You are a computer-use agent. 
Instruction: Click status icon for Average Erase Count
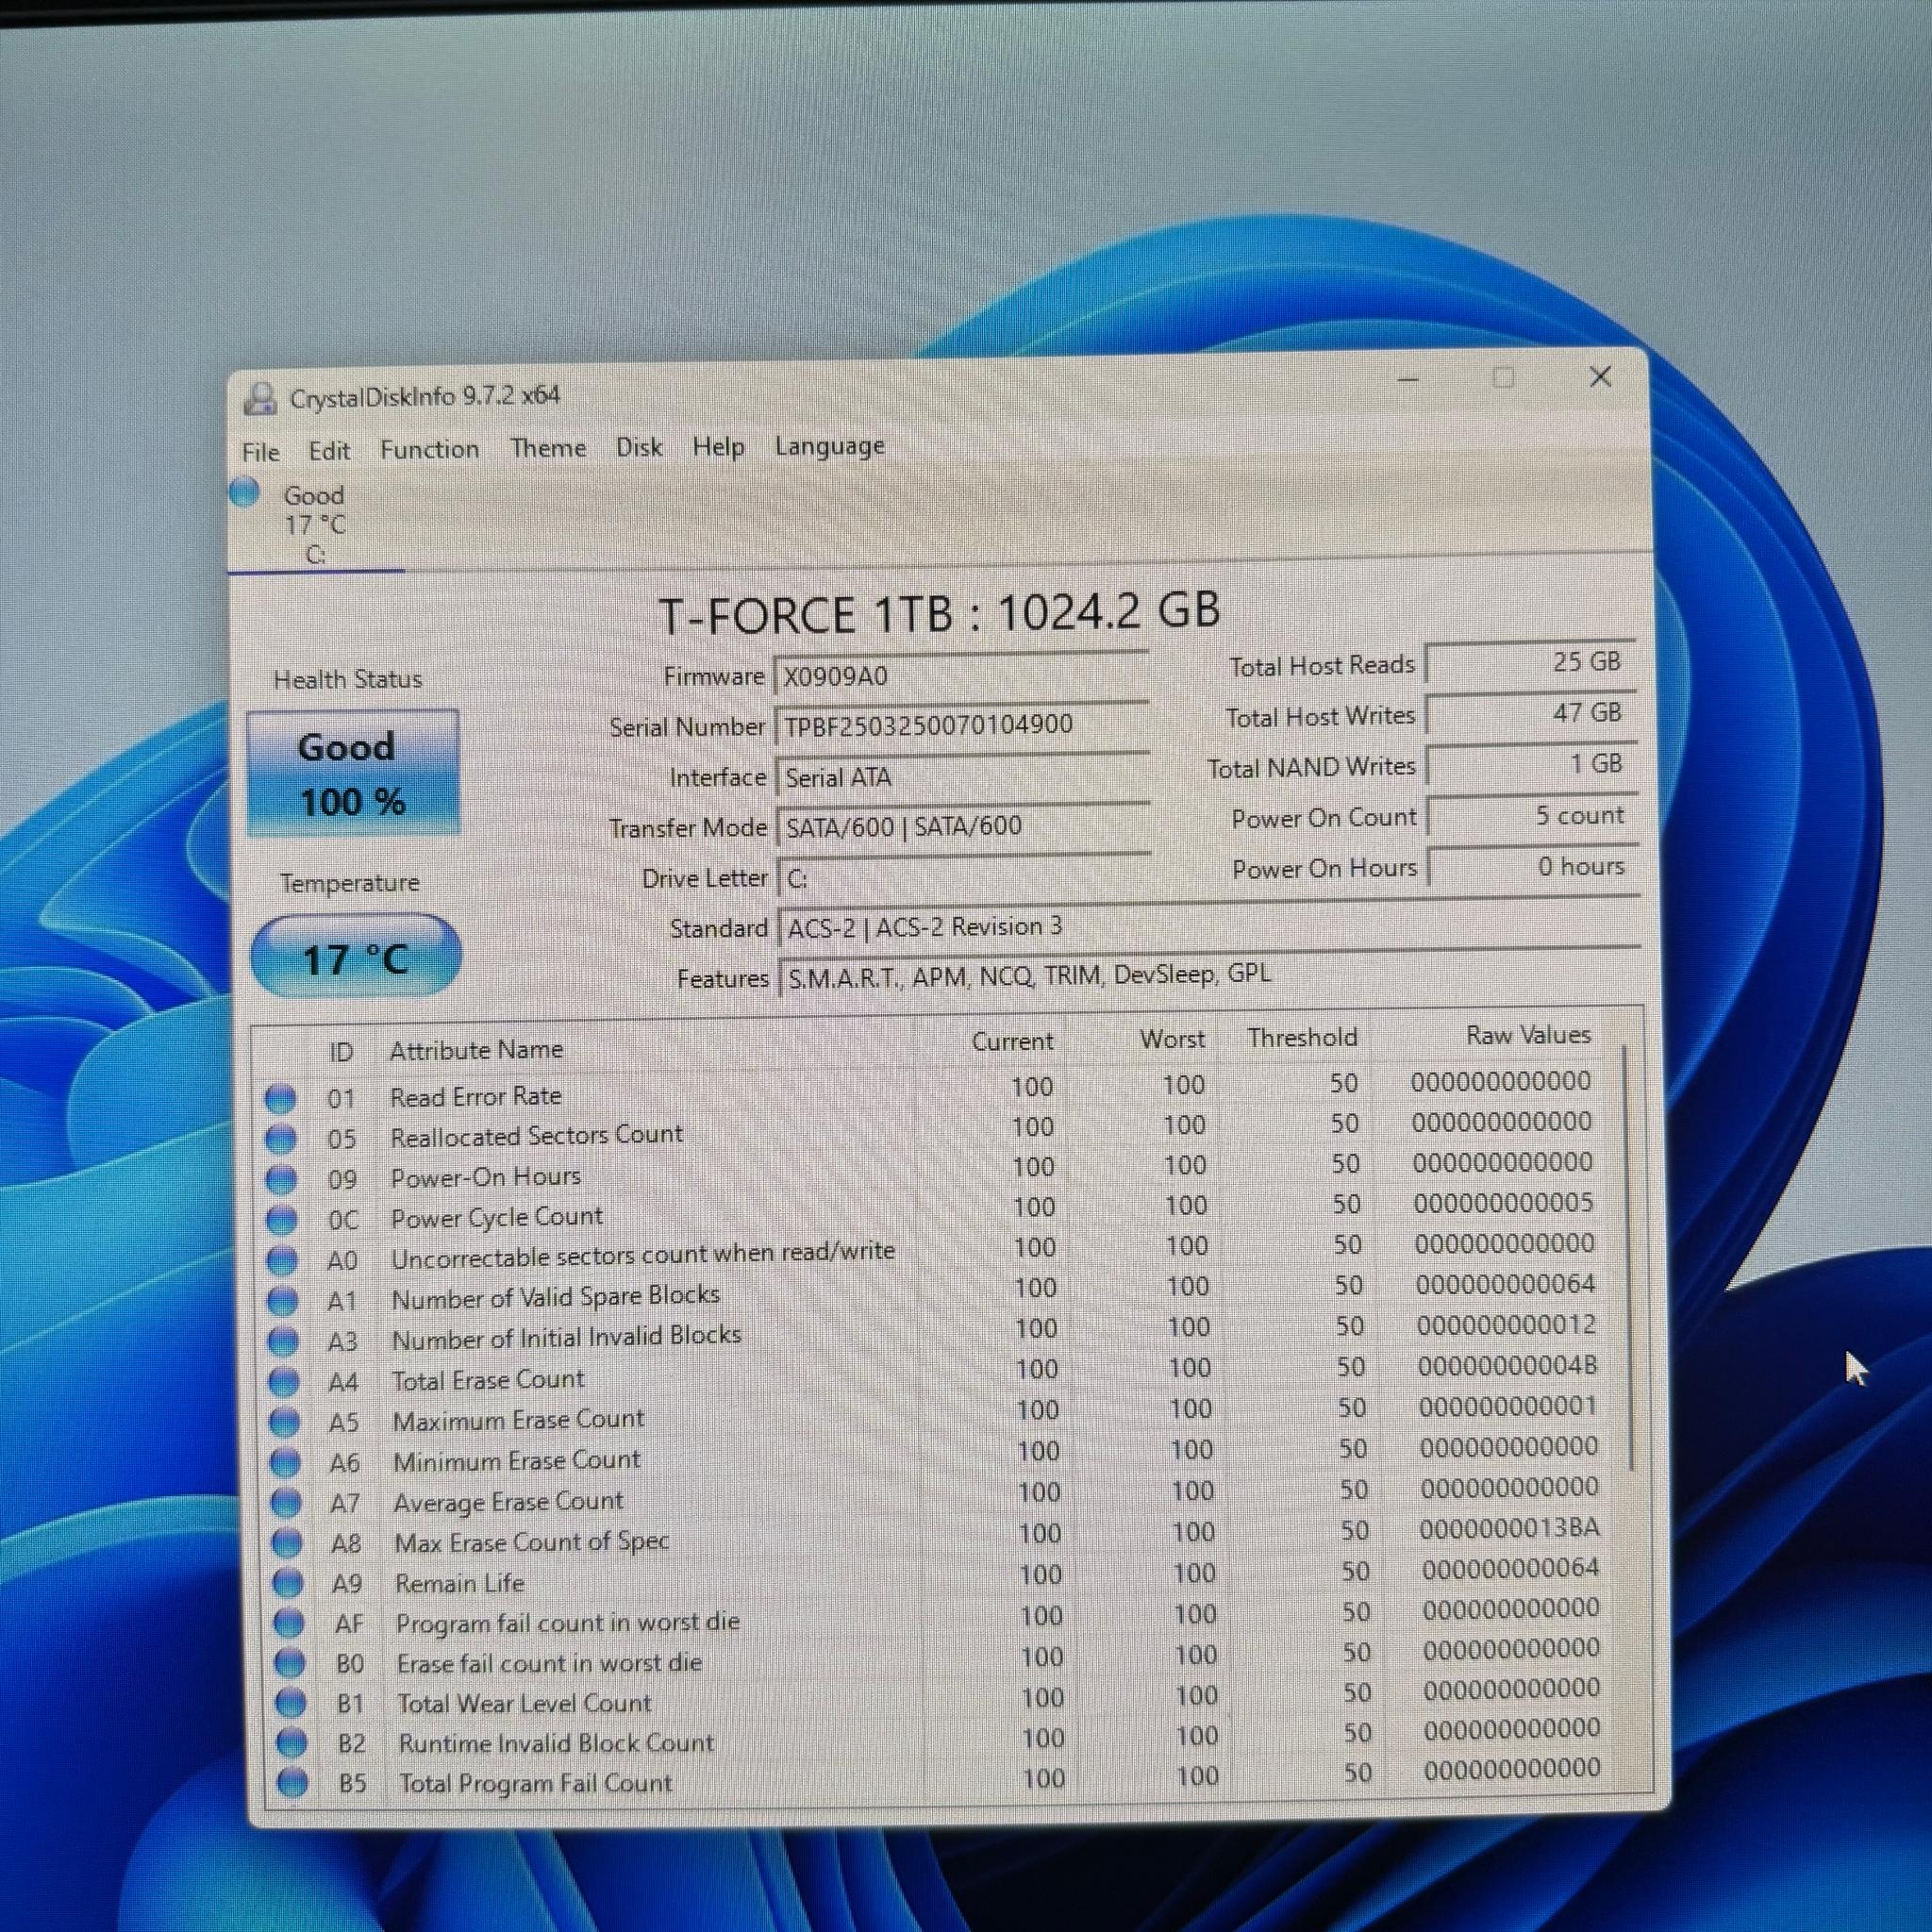287,1503
